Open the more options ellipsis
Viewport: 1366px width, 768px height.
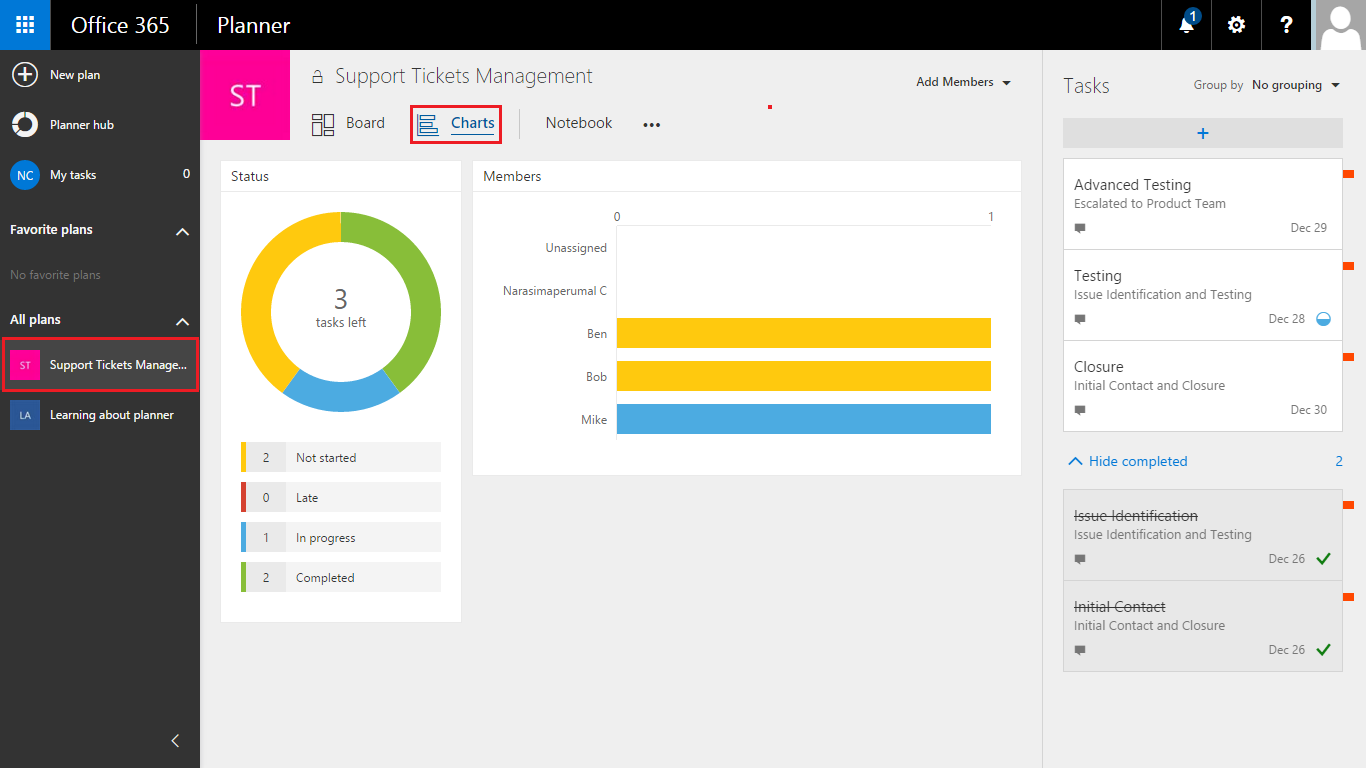coord(652,125)
